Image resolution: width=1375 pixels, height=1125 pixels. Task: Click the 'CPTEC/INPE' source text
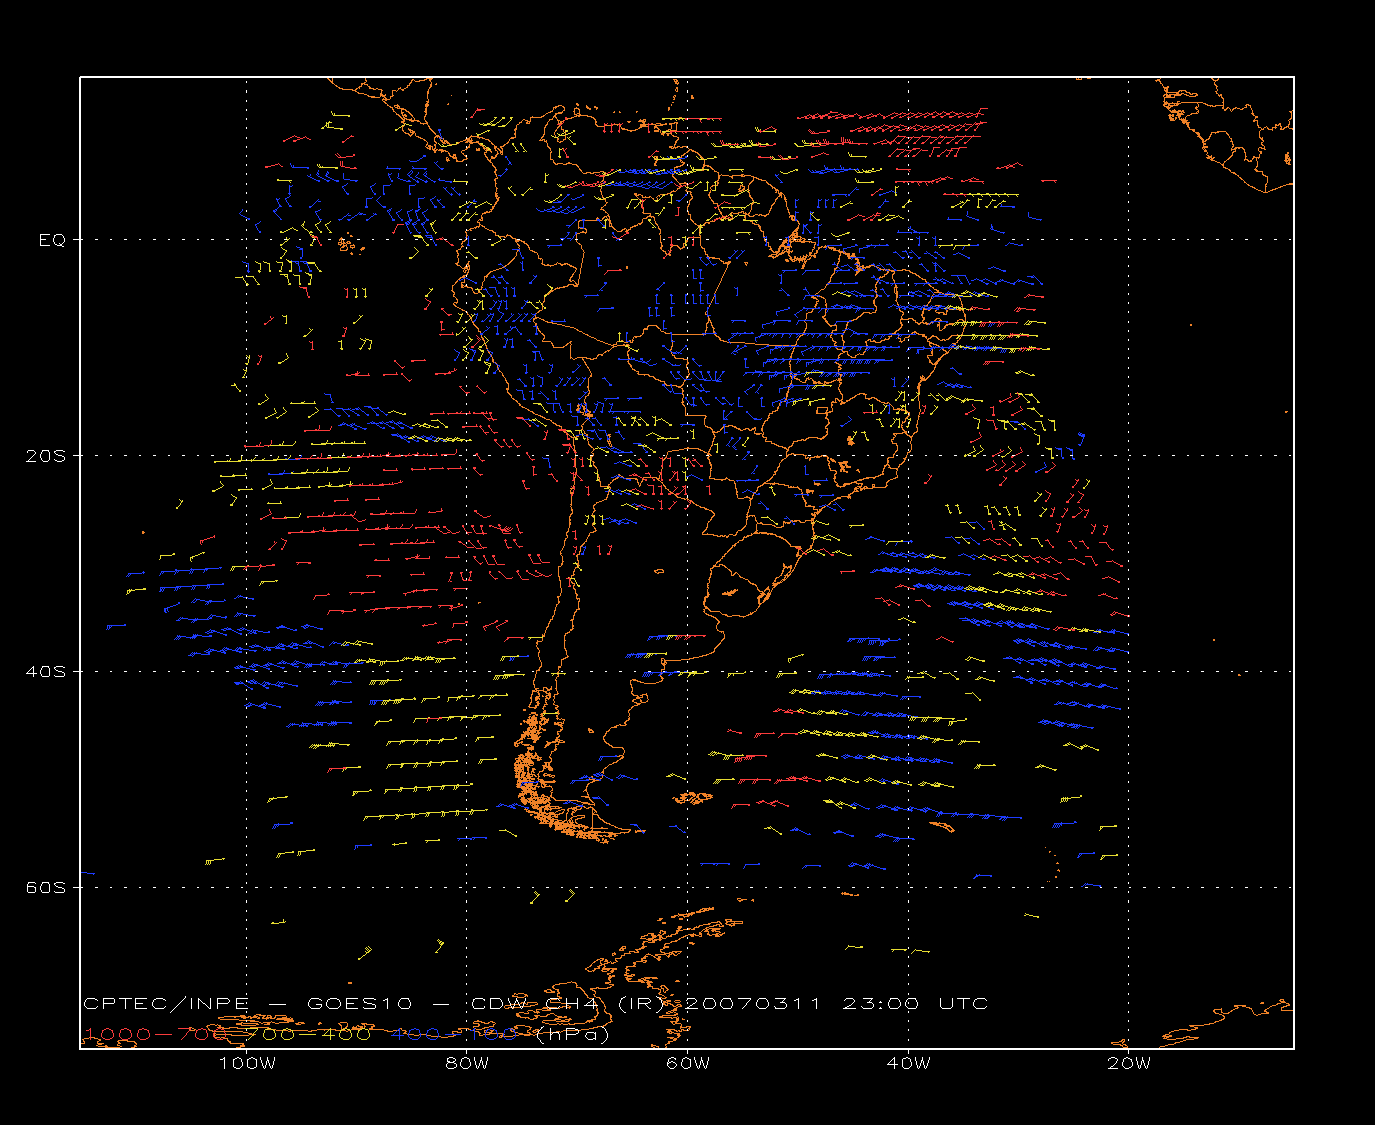(x=166, y=1004)
